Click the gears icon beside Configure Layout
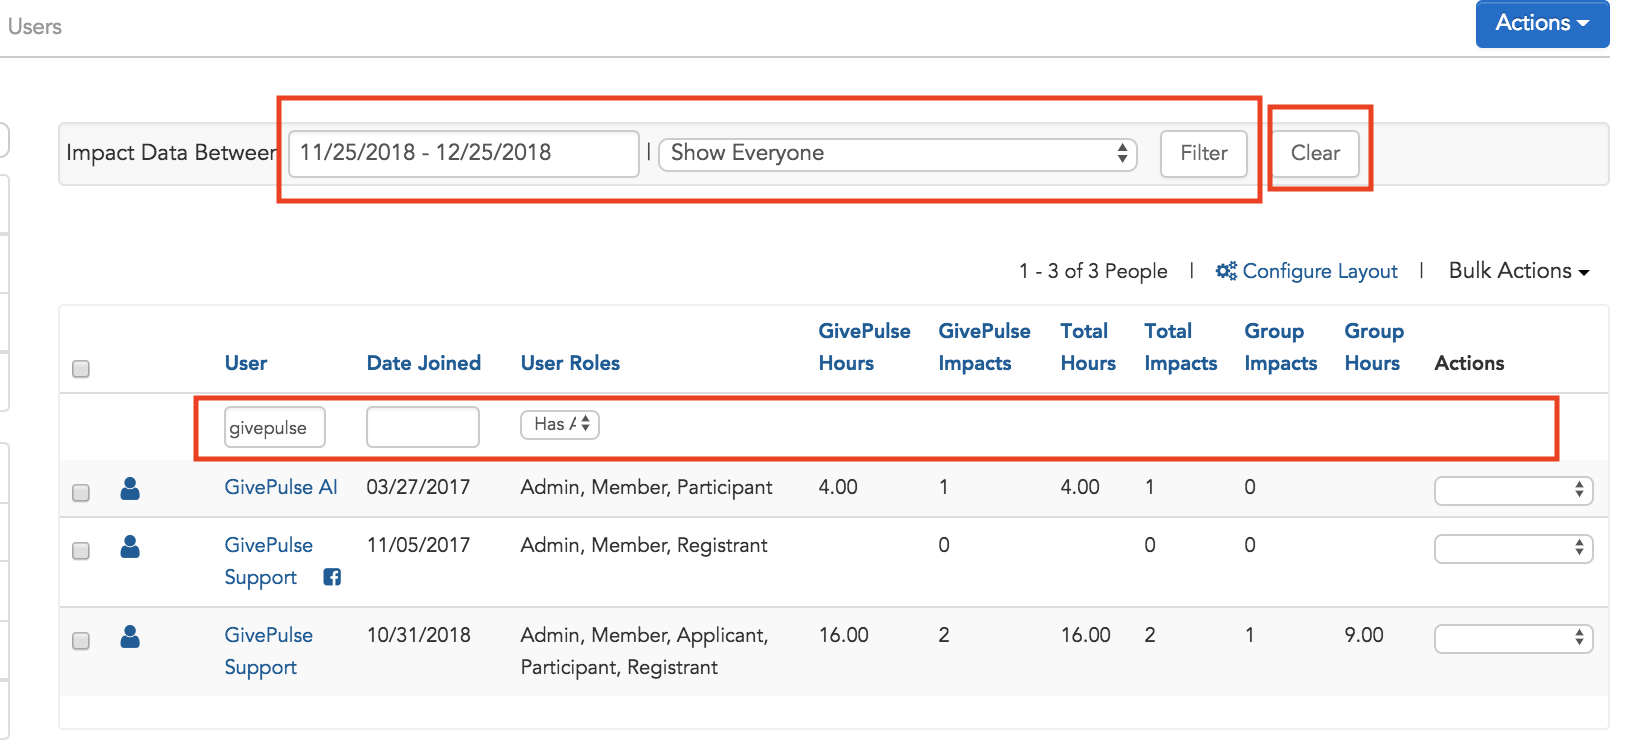 (x=1226, y=271)
